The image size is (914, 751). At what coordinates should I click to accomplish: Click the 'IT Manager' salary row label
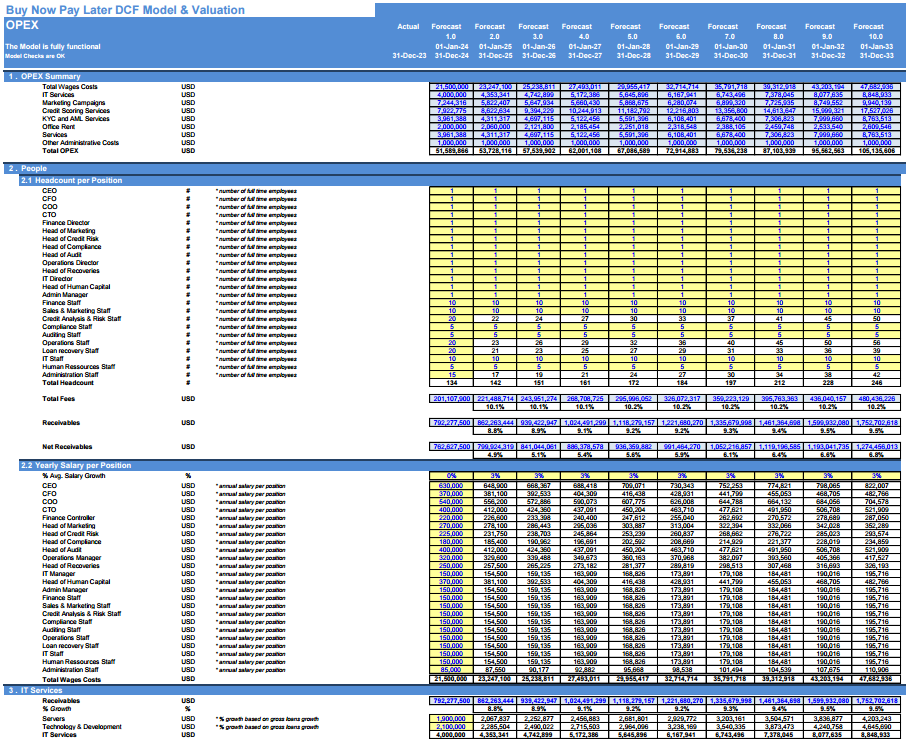pyautogui.click(x=58, y=574)
